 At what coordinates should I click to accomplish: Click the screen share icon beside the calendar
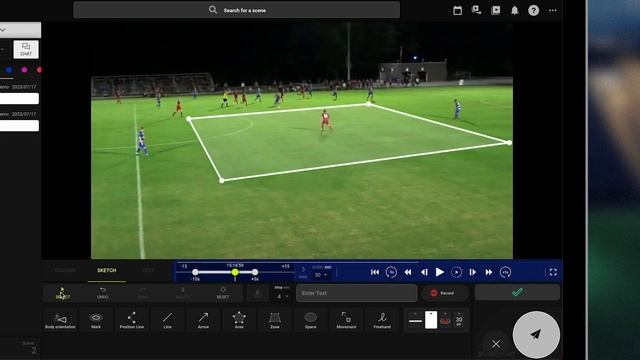[476, 11]
